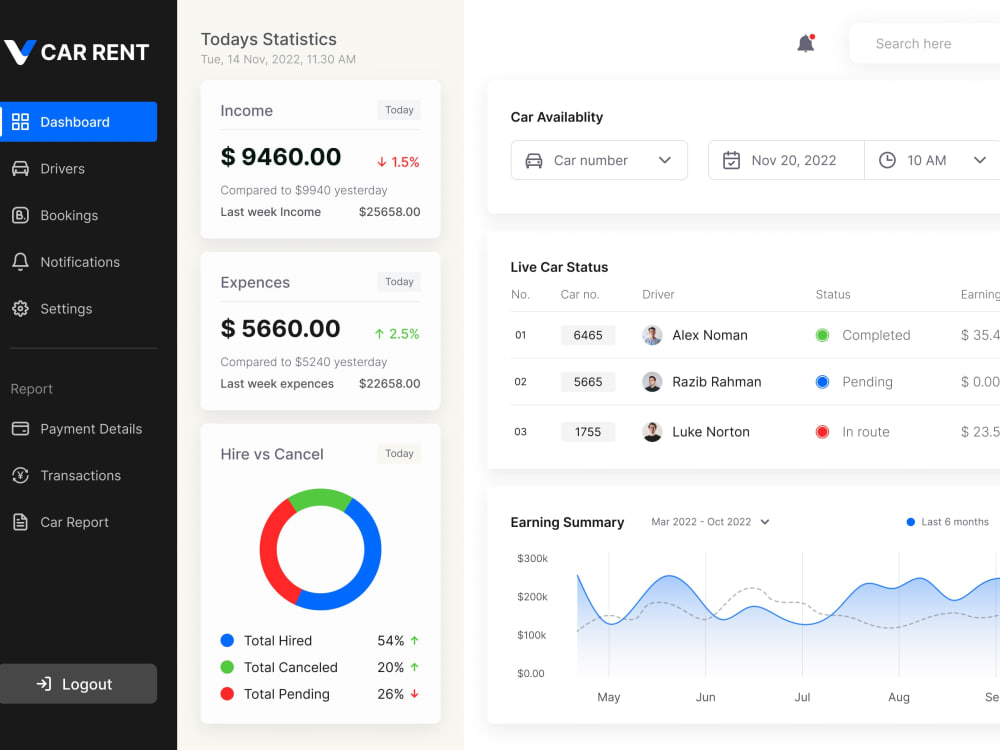Click the green up arrow beside 2.5%
The image size is (1000, 750).
379,334
